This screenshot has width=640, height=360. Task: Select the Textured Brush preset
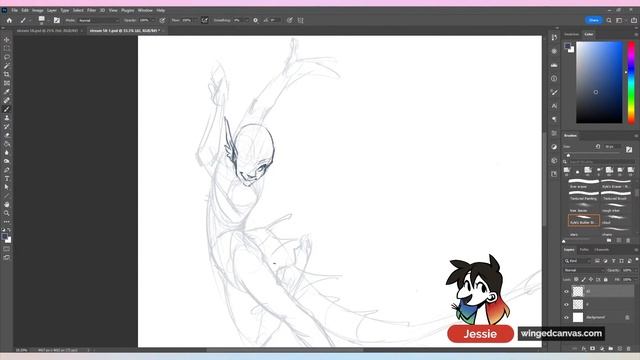click(616, 196)
